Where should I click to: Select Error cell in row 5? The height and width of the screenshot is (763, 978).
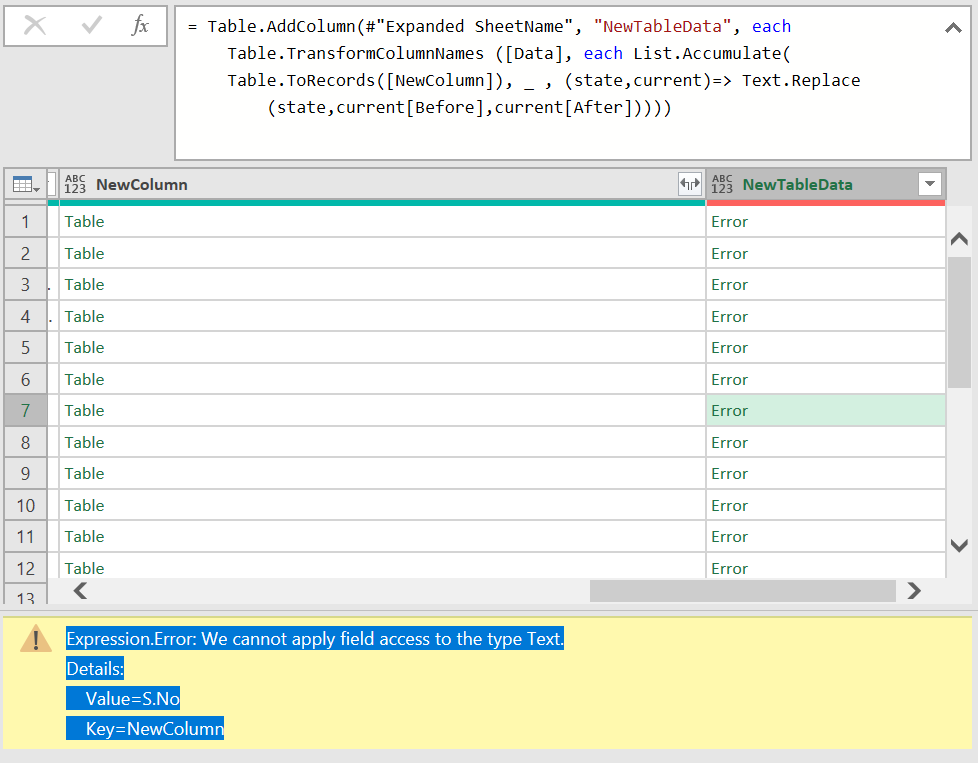pyautogui.click(x=826, y=347)
